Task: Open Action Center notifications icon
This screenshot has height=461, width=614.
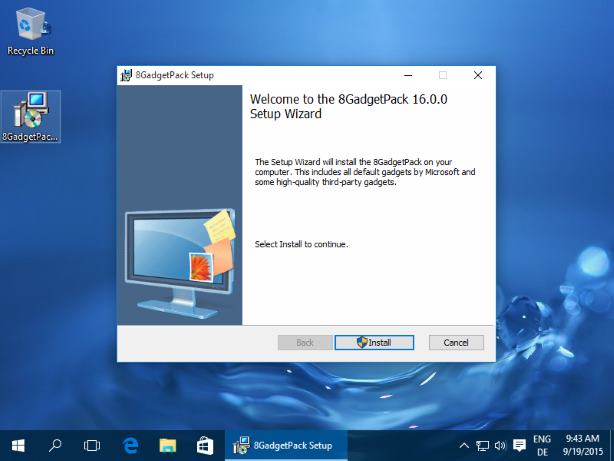Action: (x=519, y=445)
